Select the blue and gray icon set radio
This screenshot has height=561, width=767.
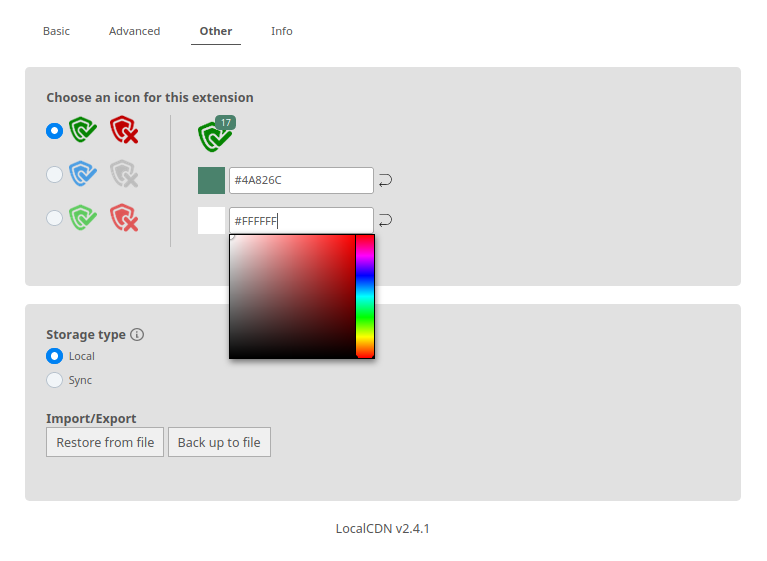pyautogui.click(x=54, y=174)
